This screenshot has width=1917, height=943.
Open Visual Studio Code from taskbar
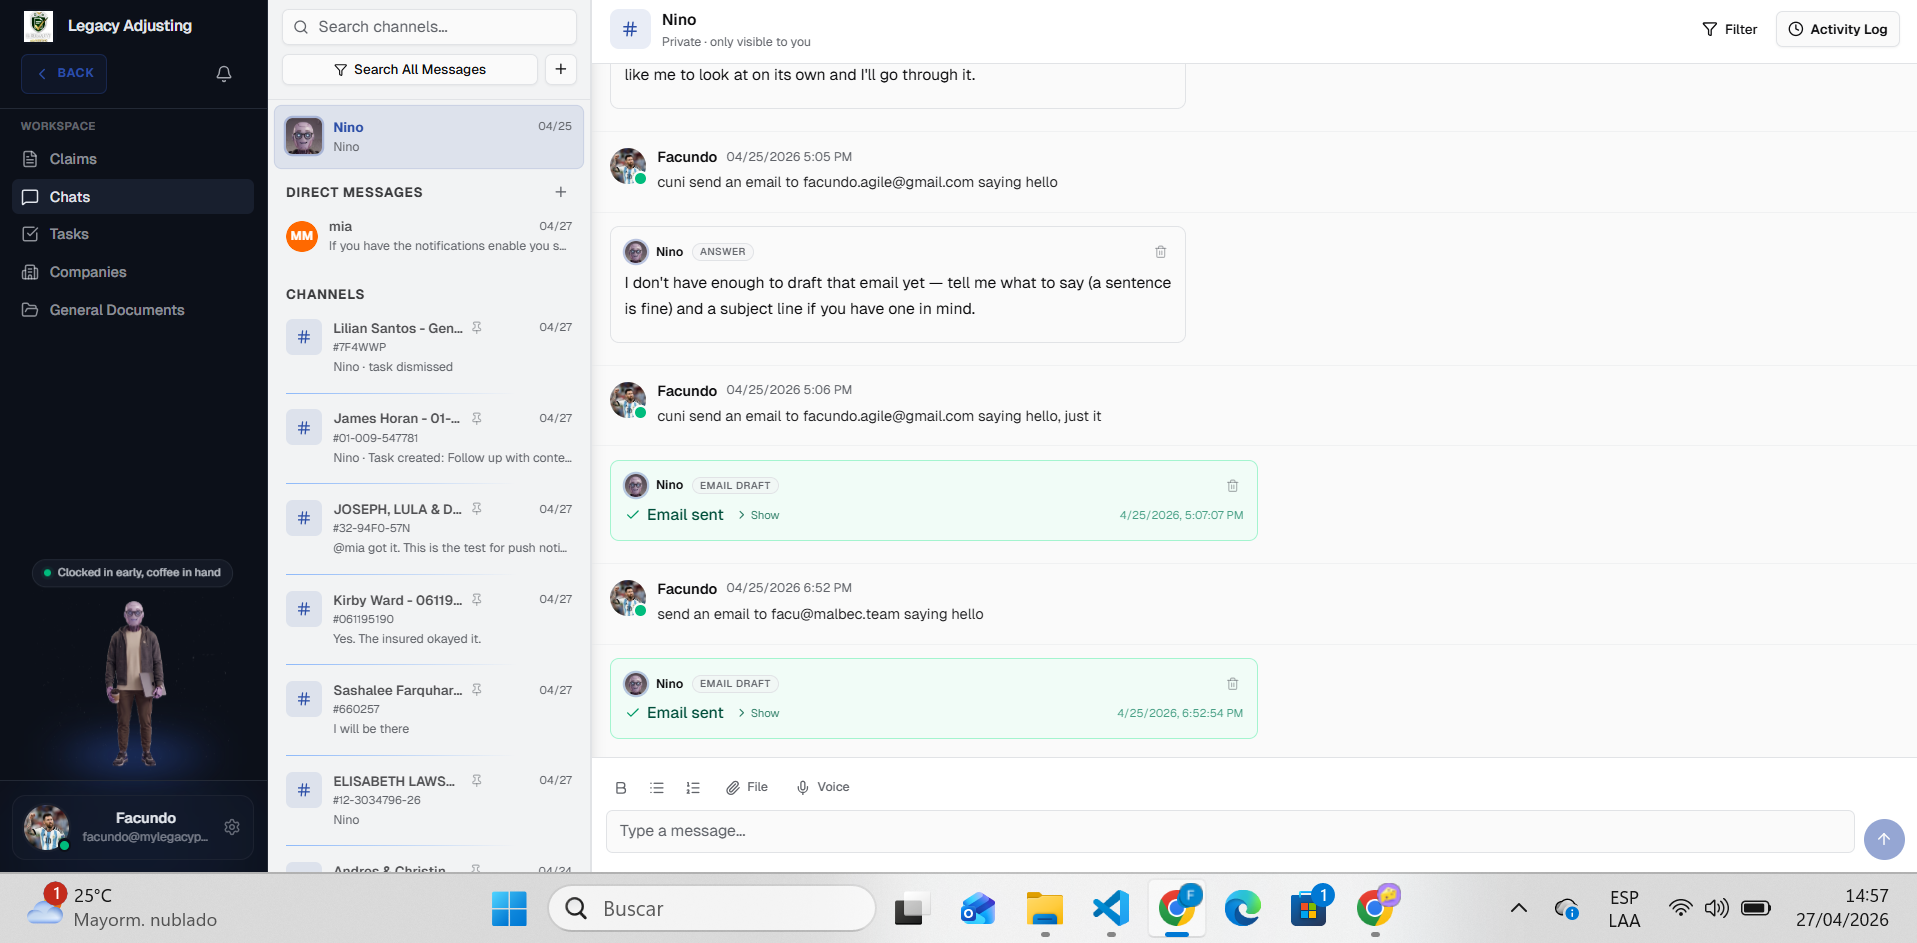coord(1111,909)
